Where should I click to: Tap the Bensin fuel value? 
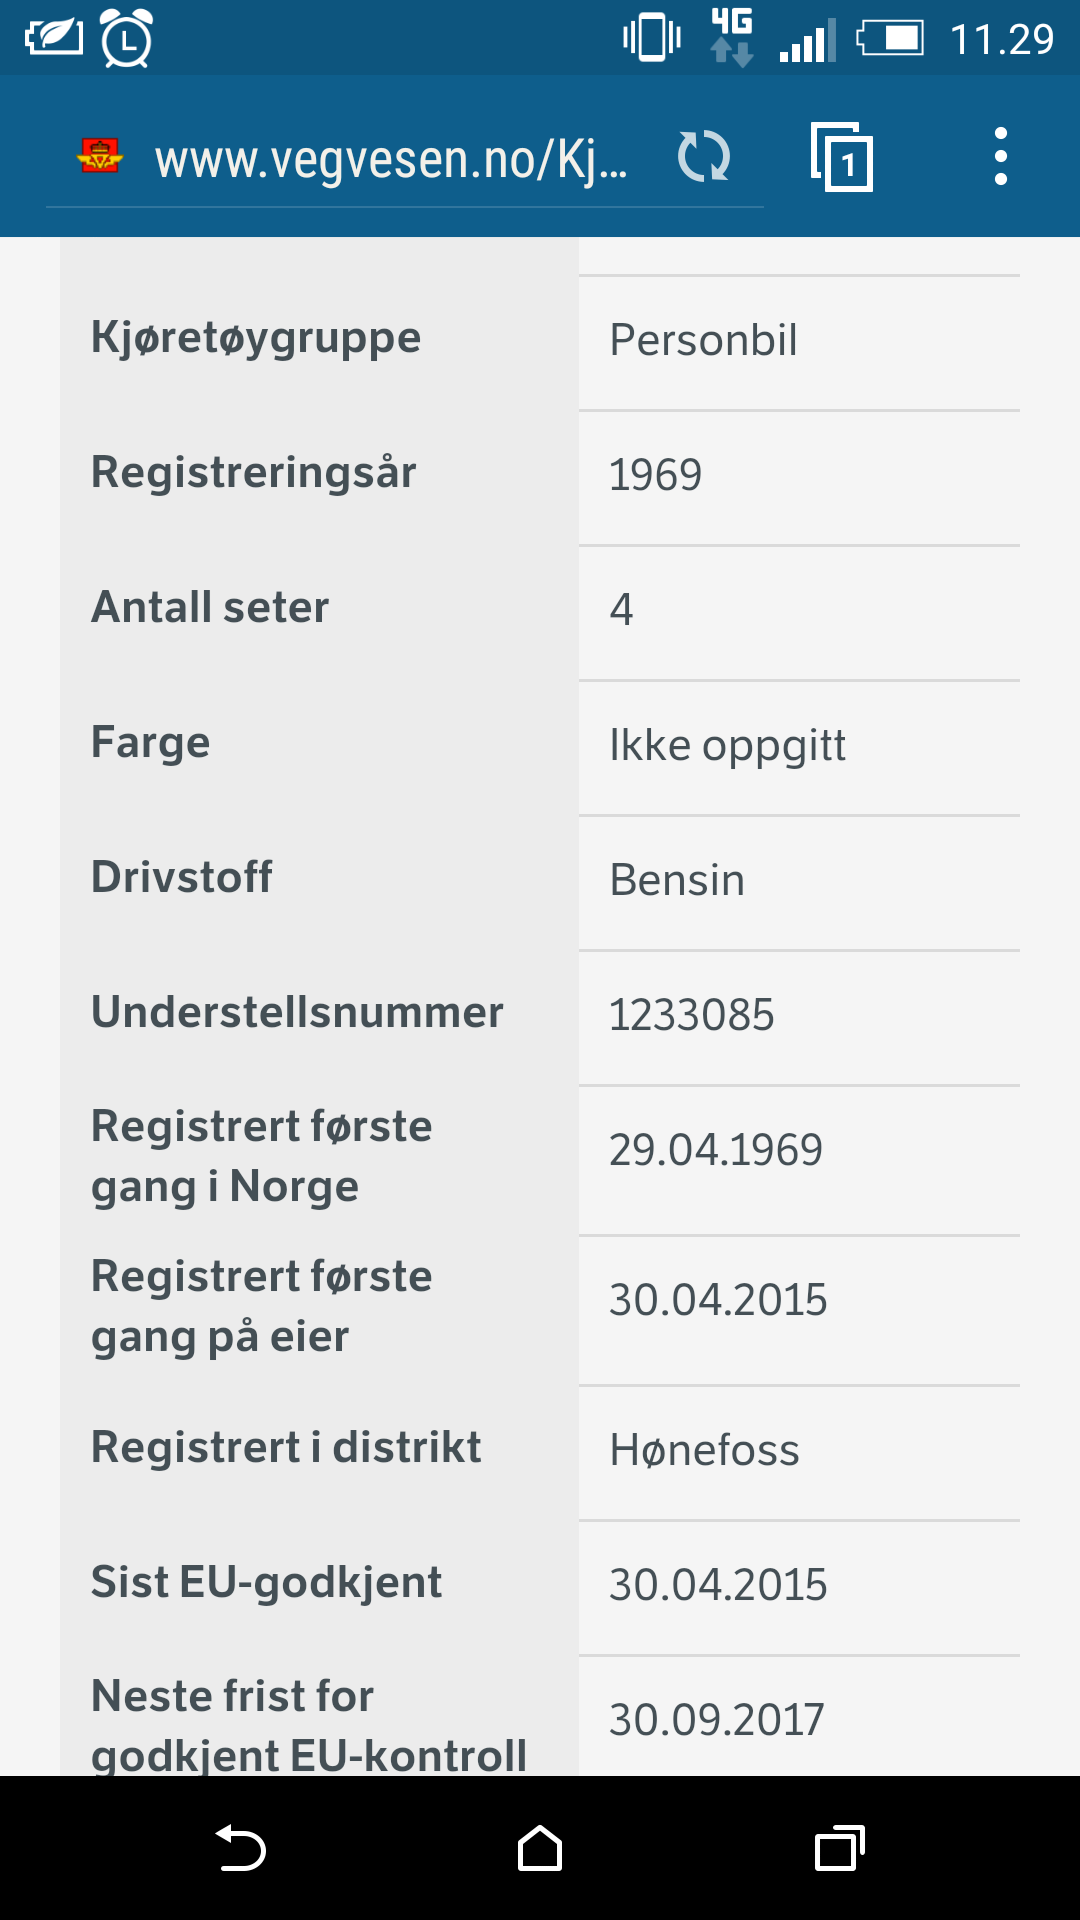coord(677,880)
